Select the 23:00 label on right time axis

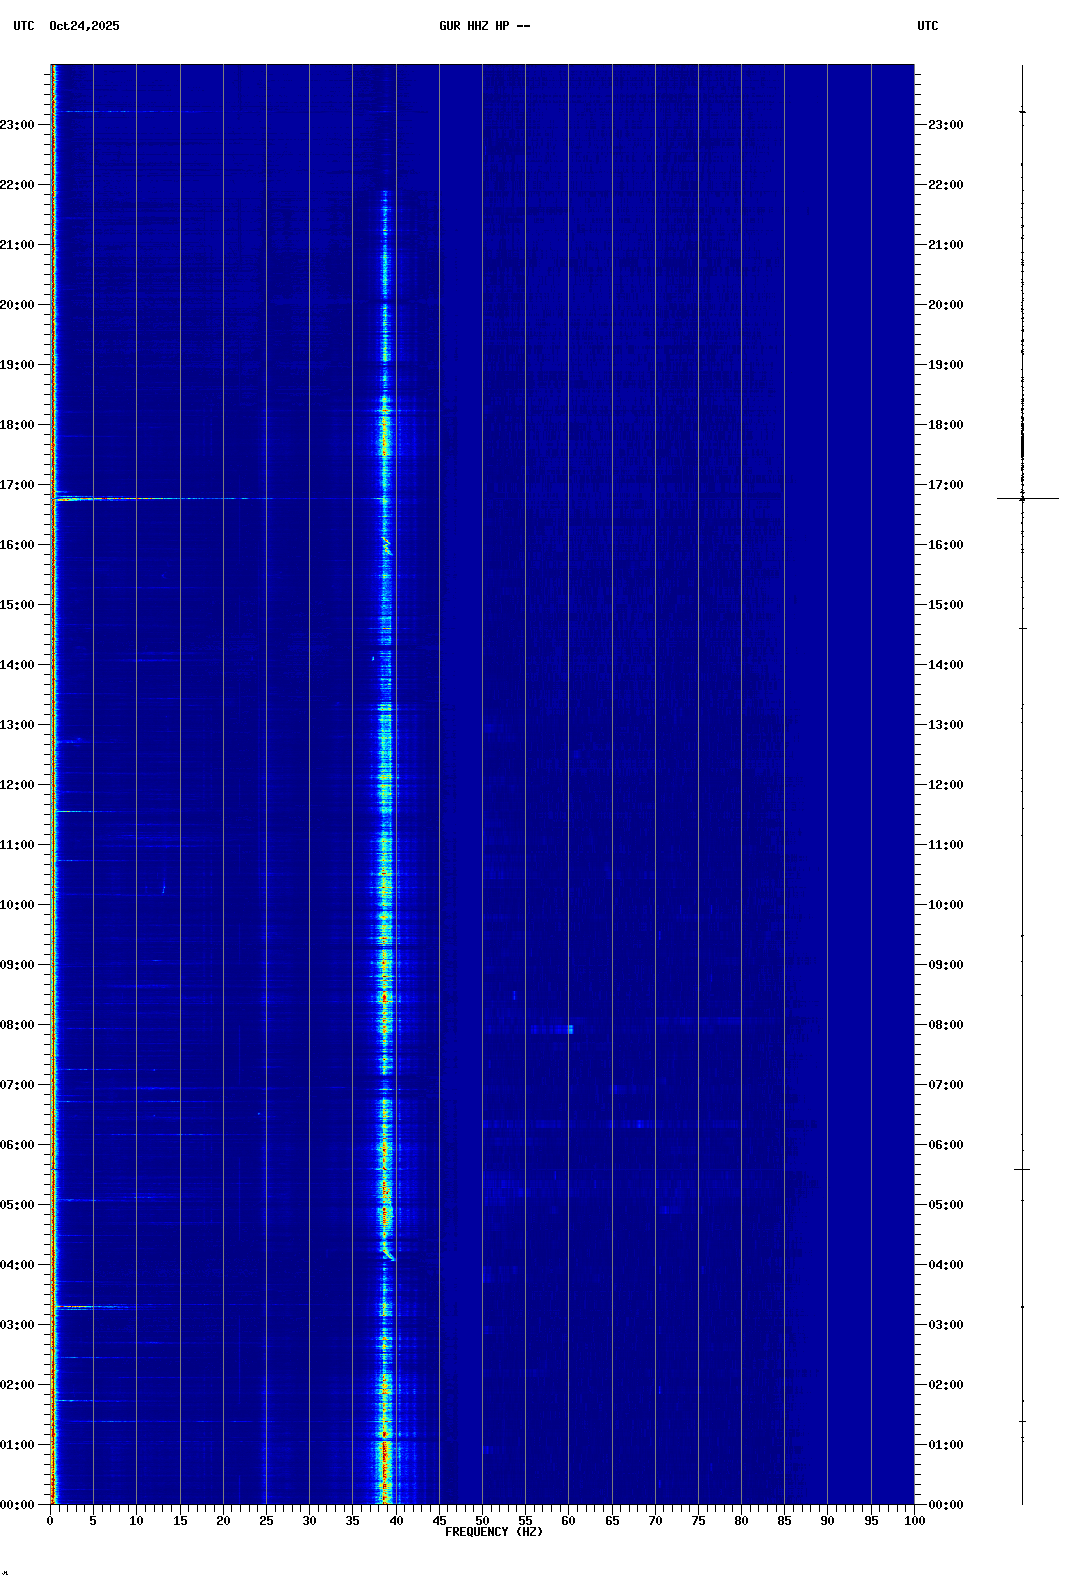(x=945, y=125)
